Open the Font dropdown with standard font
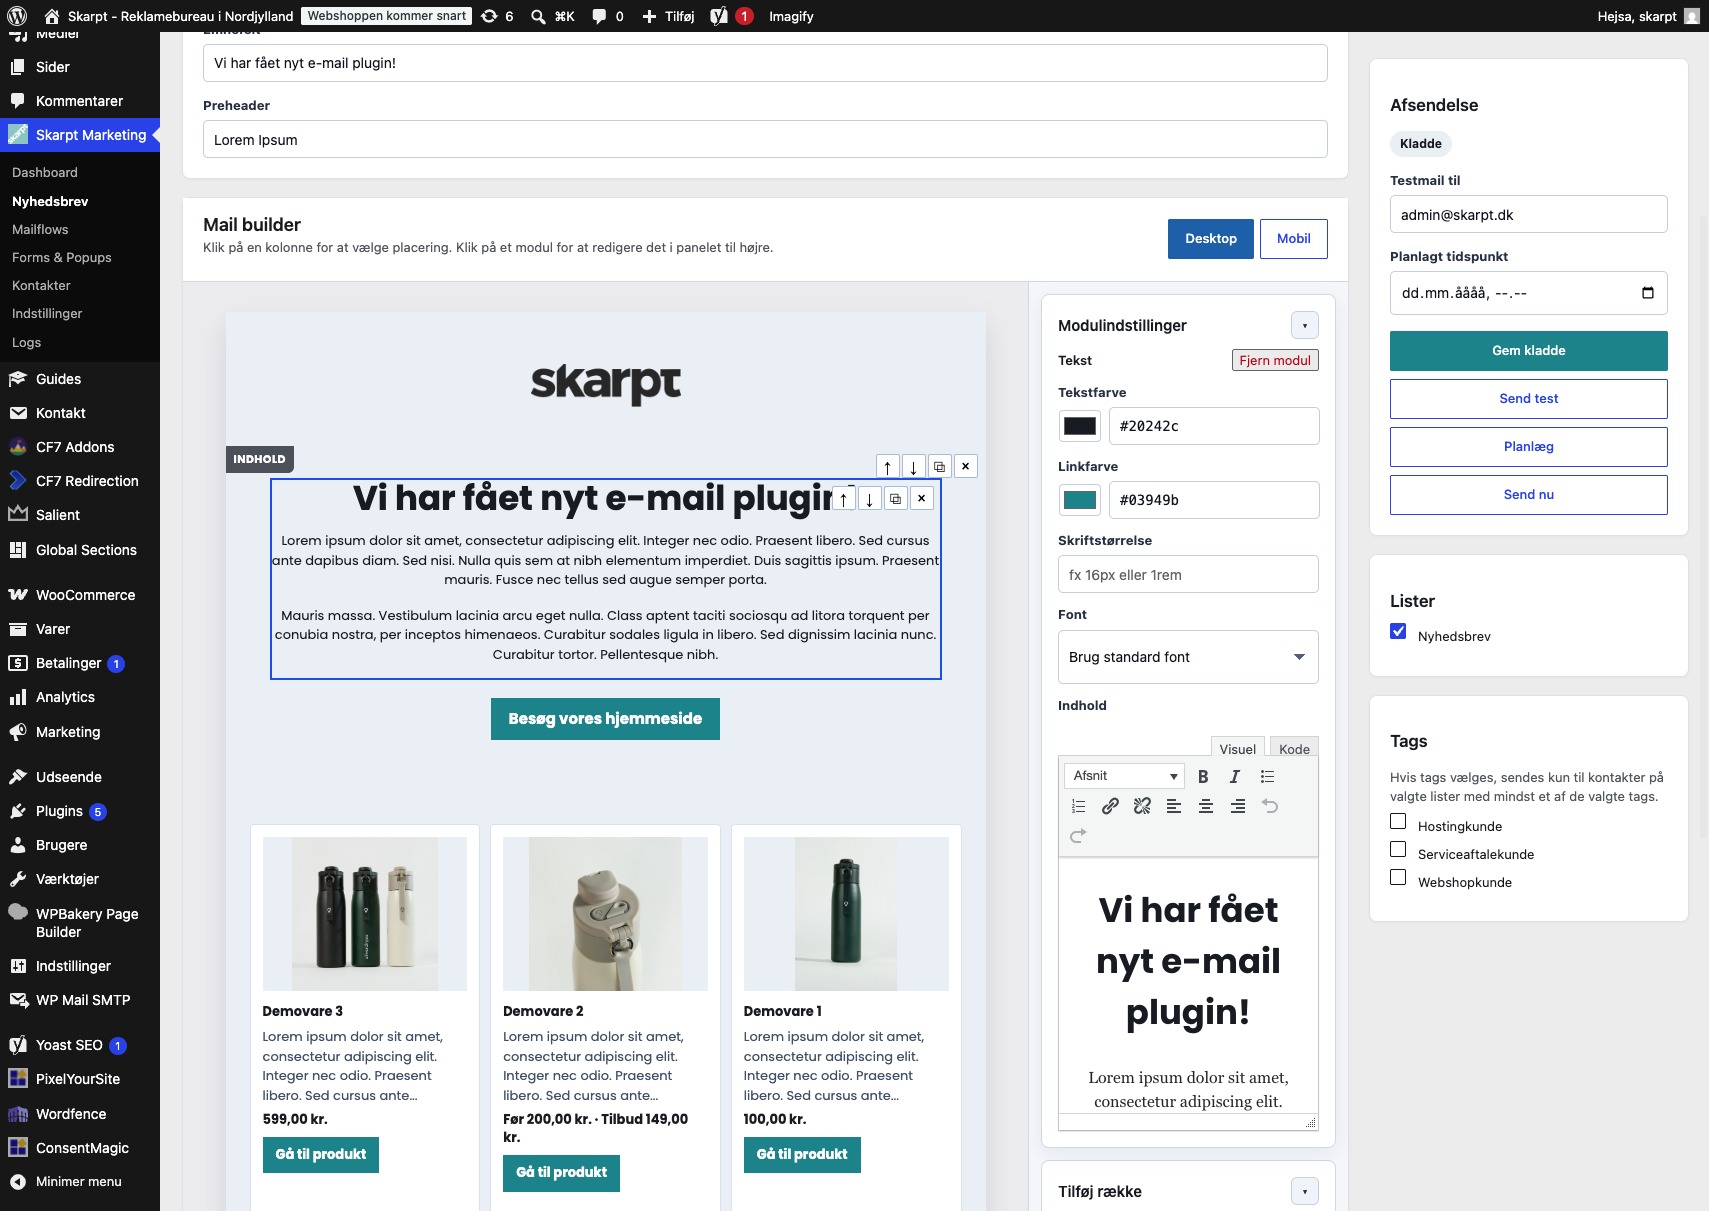The height and width of the screenshot is (1211, 1709). [1188, 657]
